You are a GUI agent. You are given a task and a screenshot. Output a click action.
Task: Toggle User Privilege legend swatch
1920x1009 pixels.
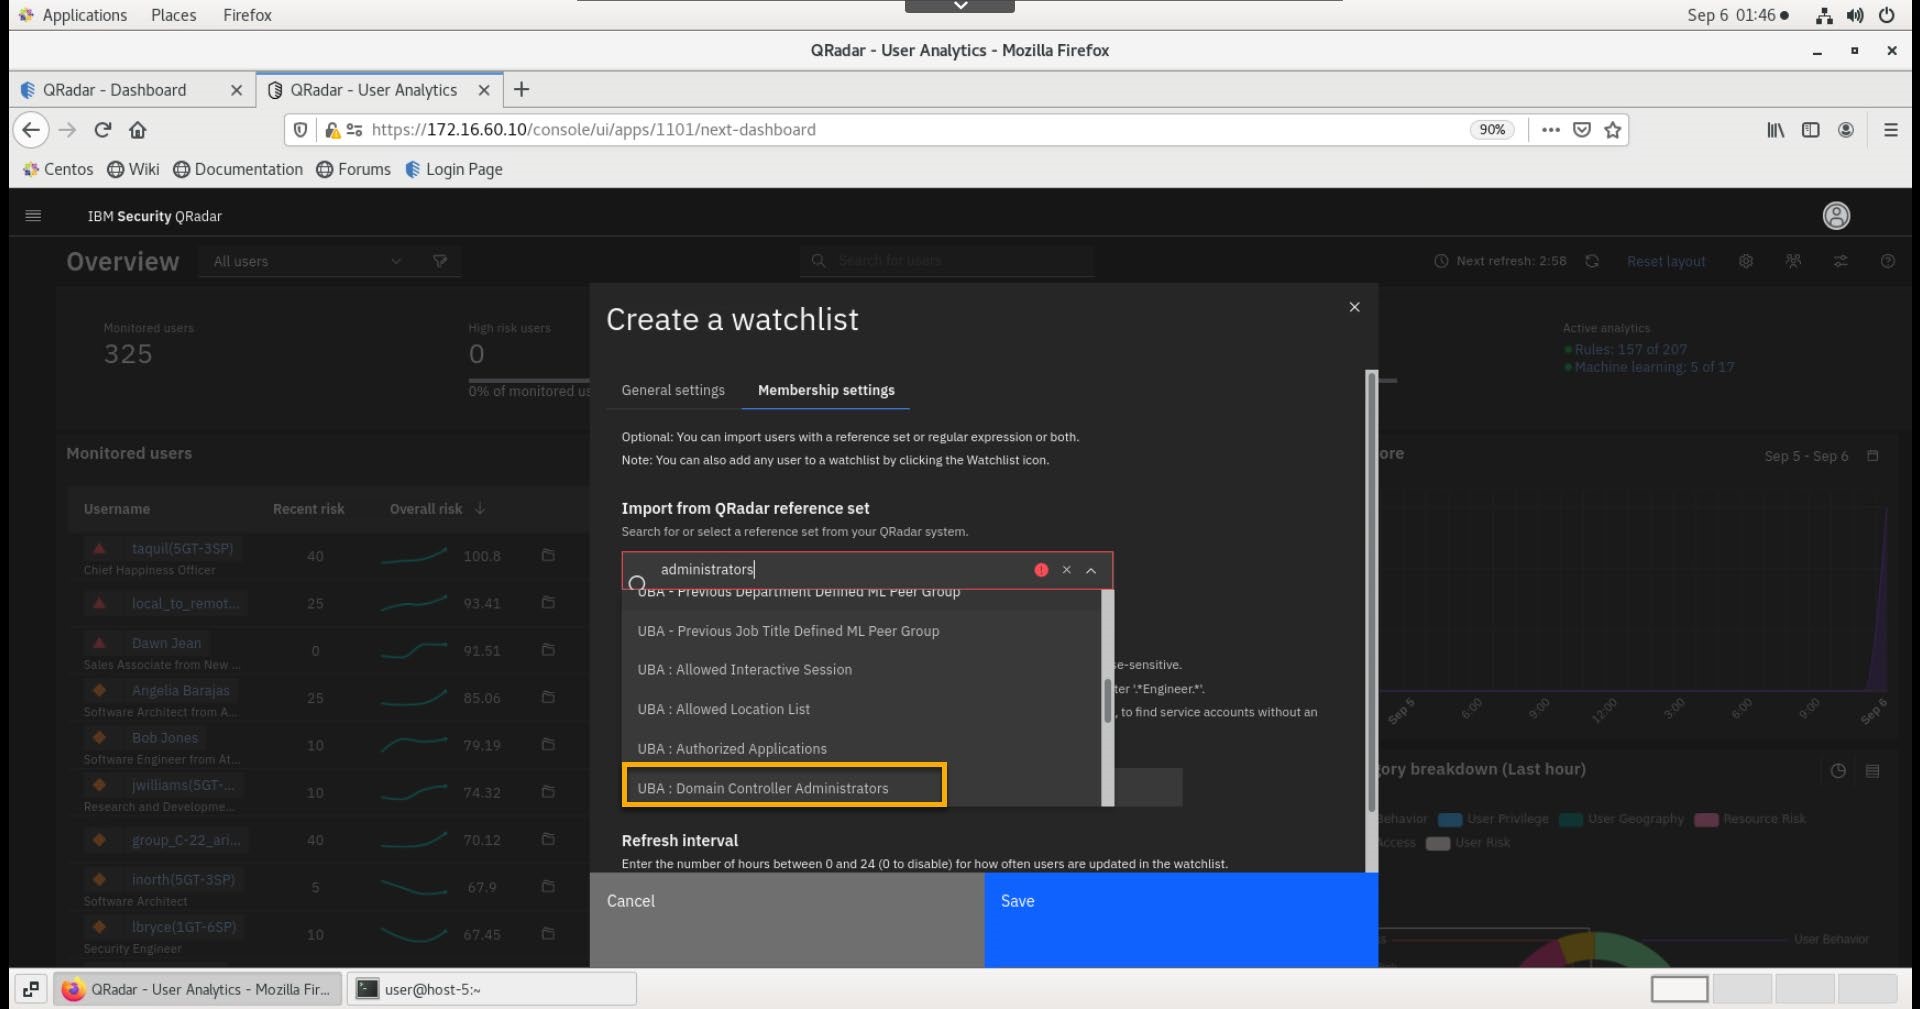click(x=1450, y=820)
